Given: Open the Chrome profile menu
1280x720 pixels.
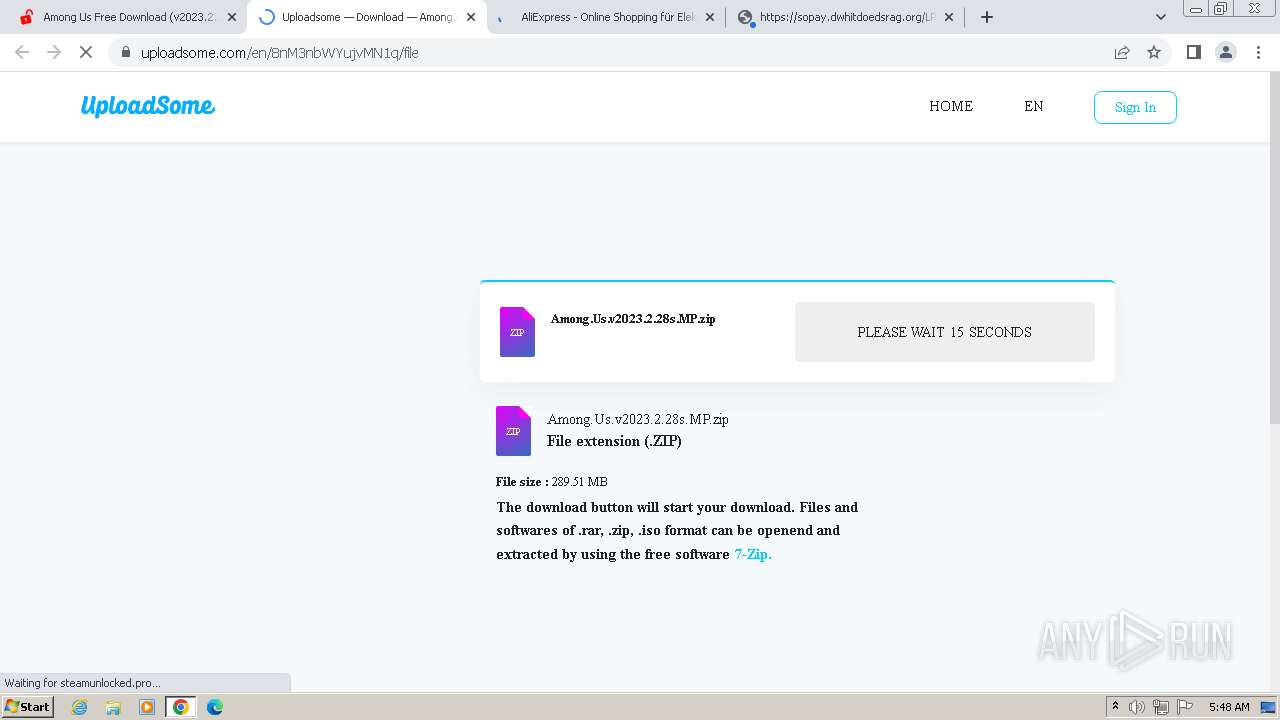Looking at the screenshot, I should coord(1226,52).
